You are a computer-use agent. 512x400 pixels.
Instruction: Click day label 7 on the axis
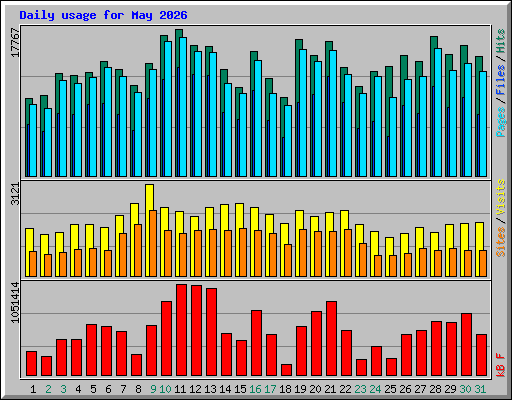(x=123, y=389)
